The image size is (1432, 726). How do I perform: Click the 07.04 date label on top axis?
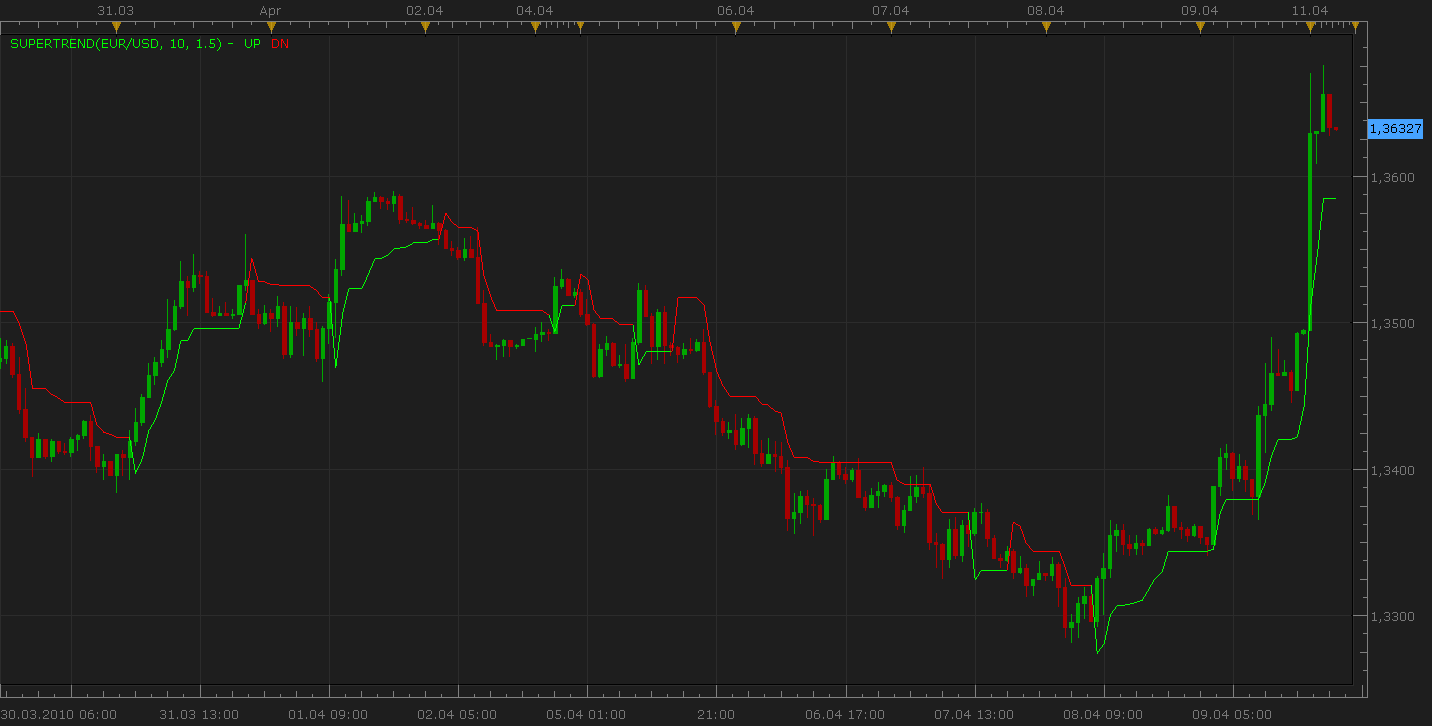click(891, 10)
